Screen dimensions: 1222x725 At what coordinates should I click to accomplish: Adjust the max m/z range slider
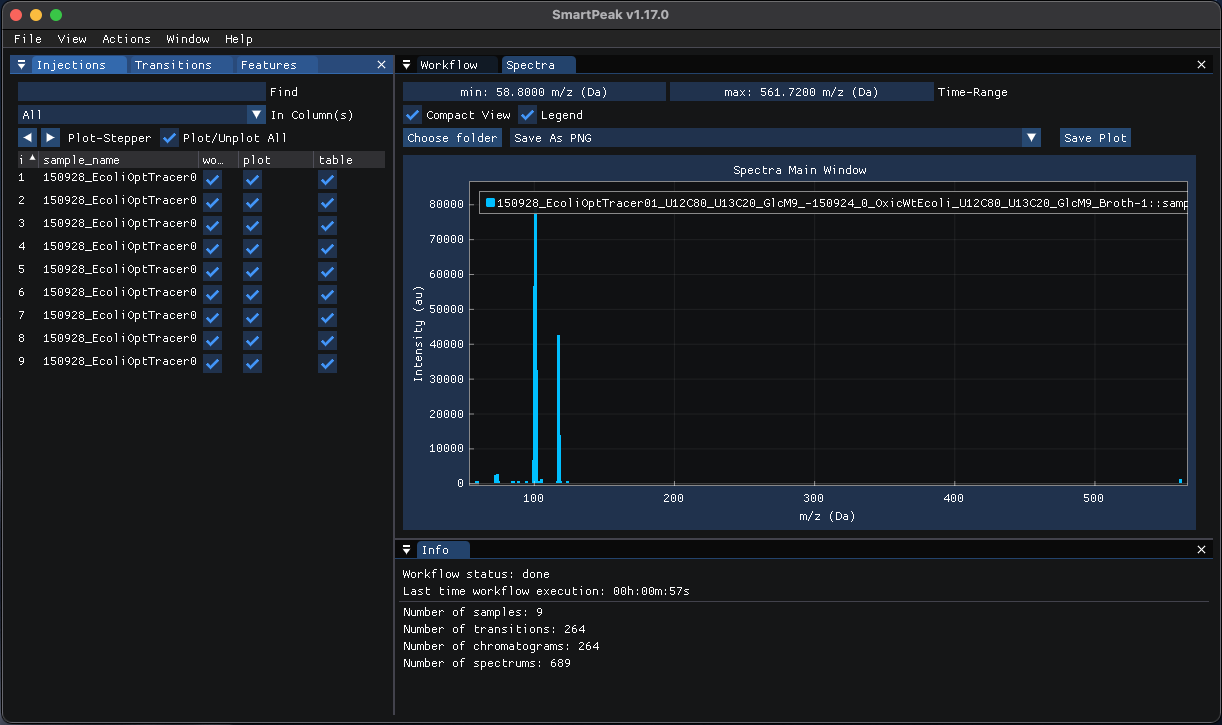(x=801, y=92)
